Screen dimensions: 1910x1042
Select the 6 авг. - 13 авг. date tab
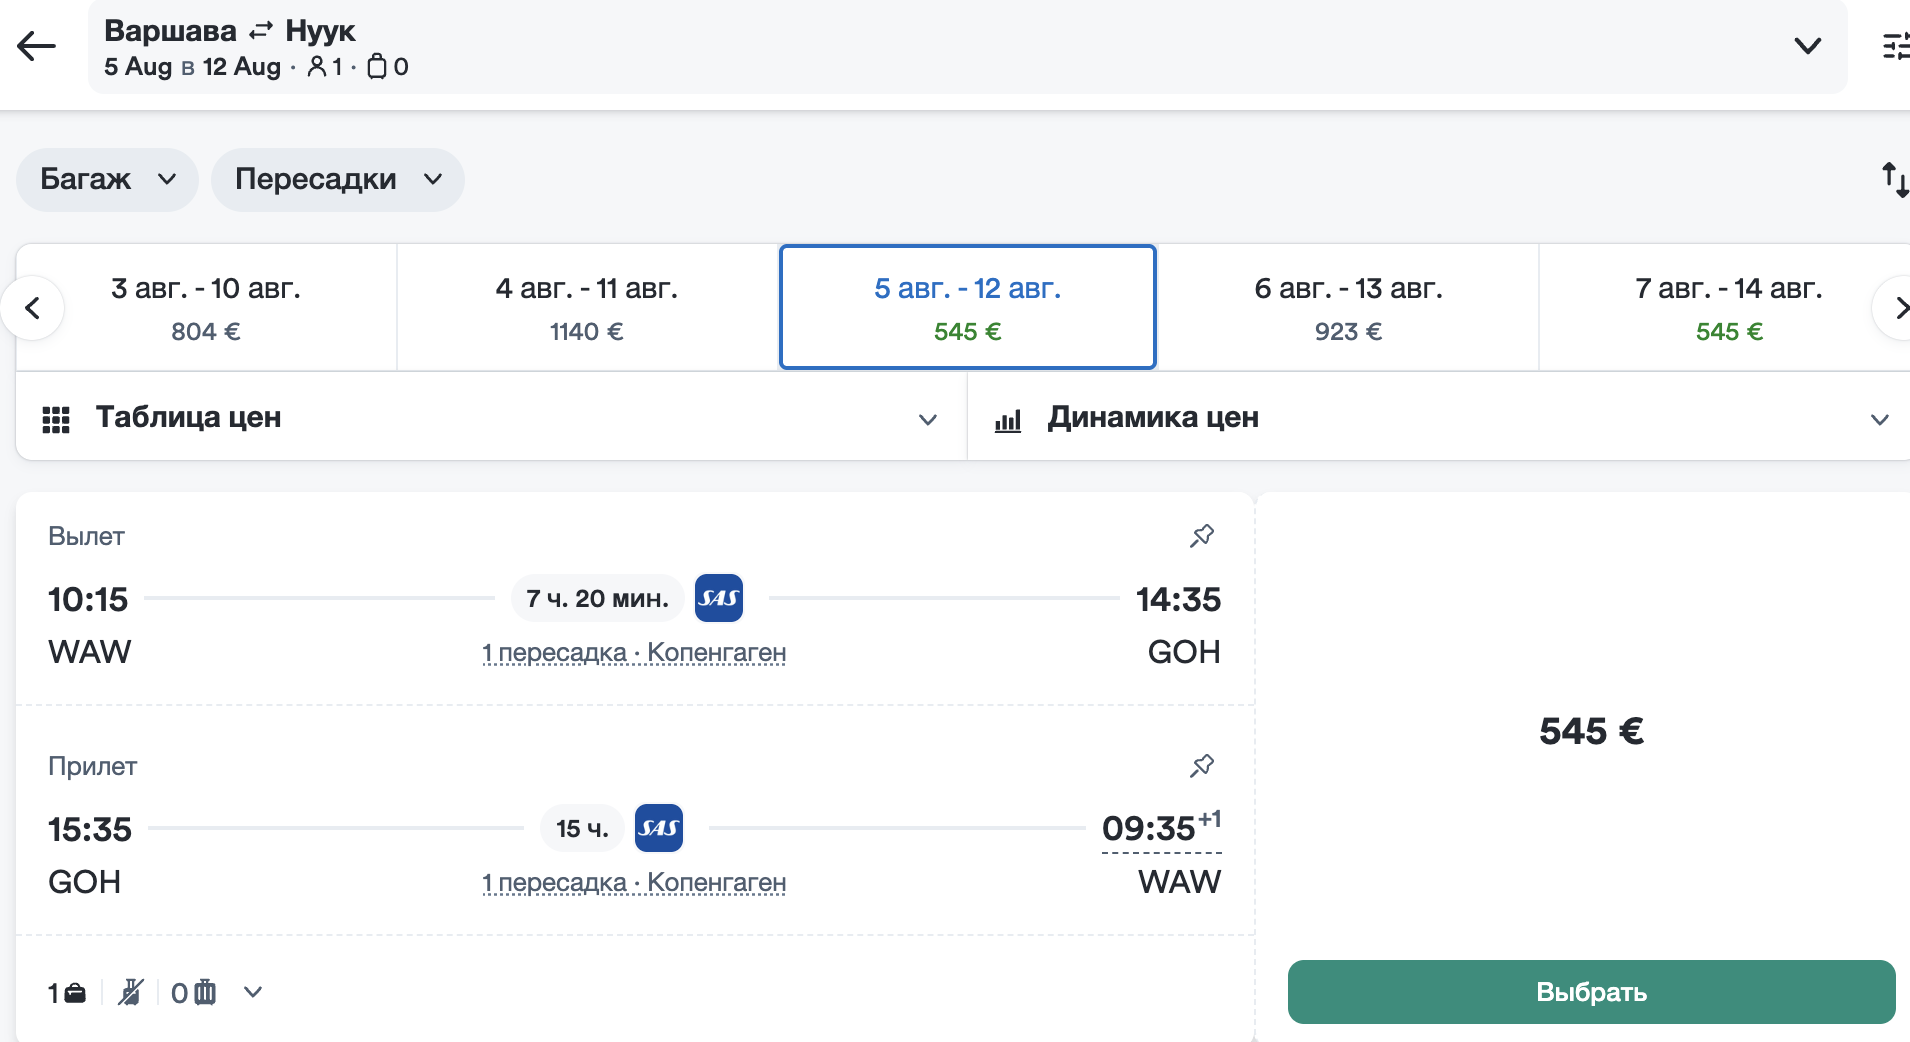pyautogui.click(x=1348, y=308)
